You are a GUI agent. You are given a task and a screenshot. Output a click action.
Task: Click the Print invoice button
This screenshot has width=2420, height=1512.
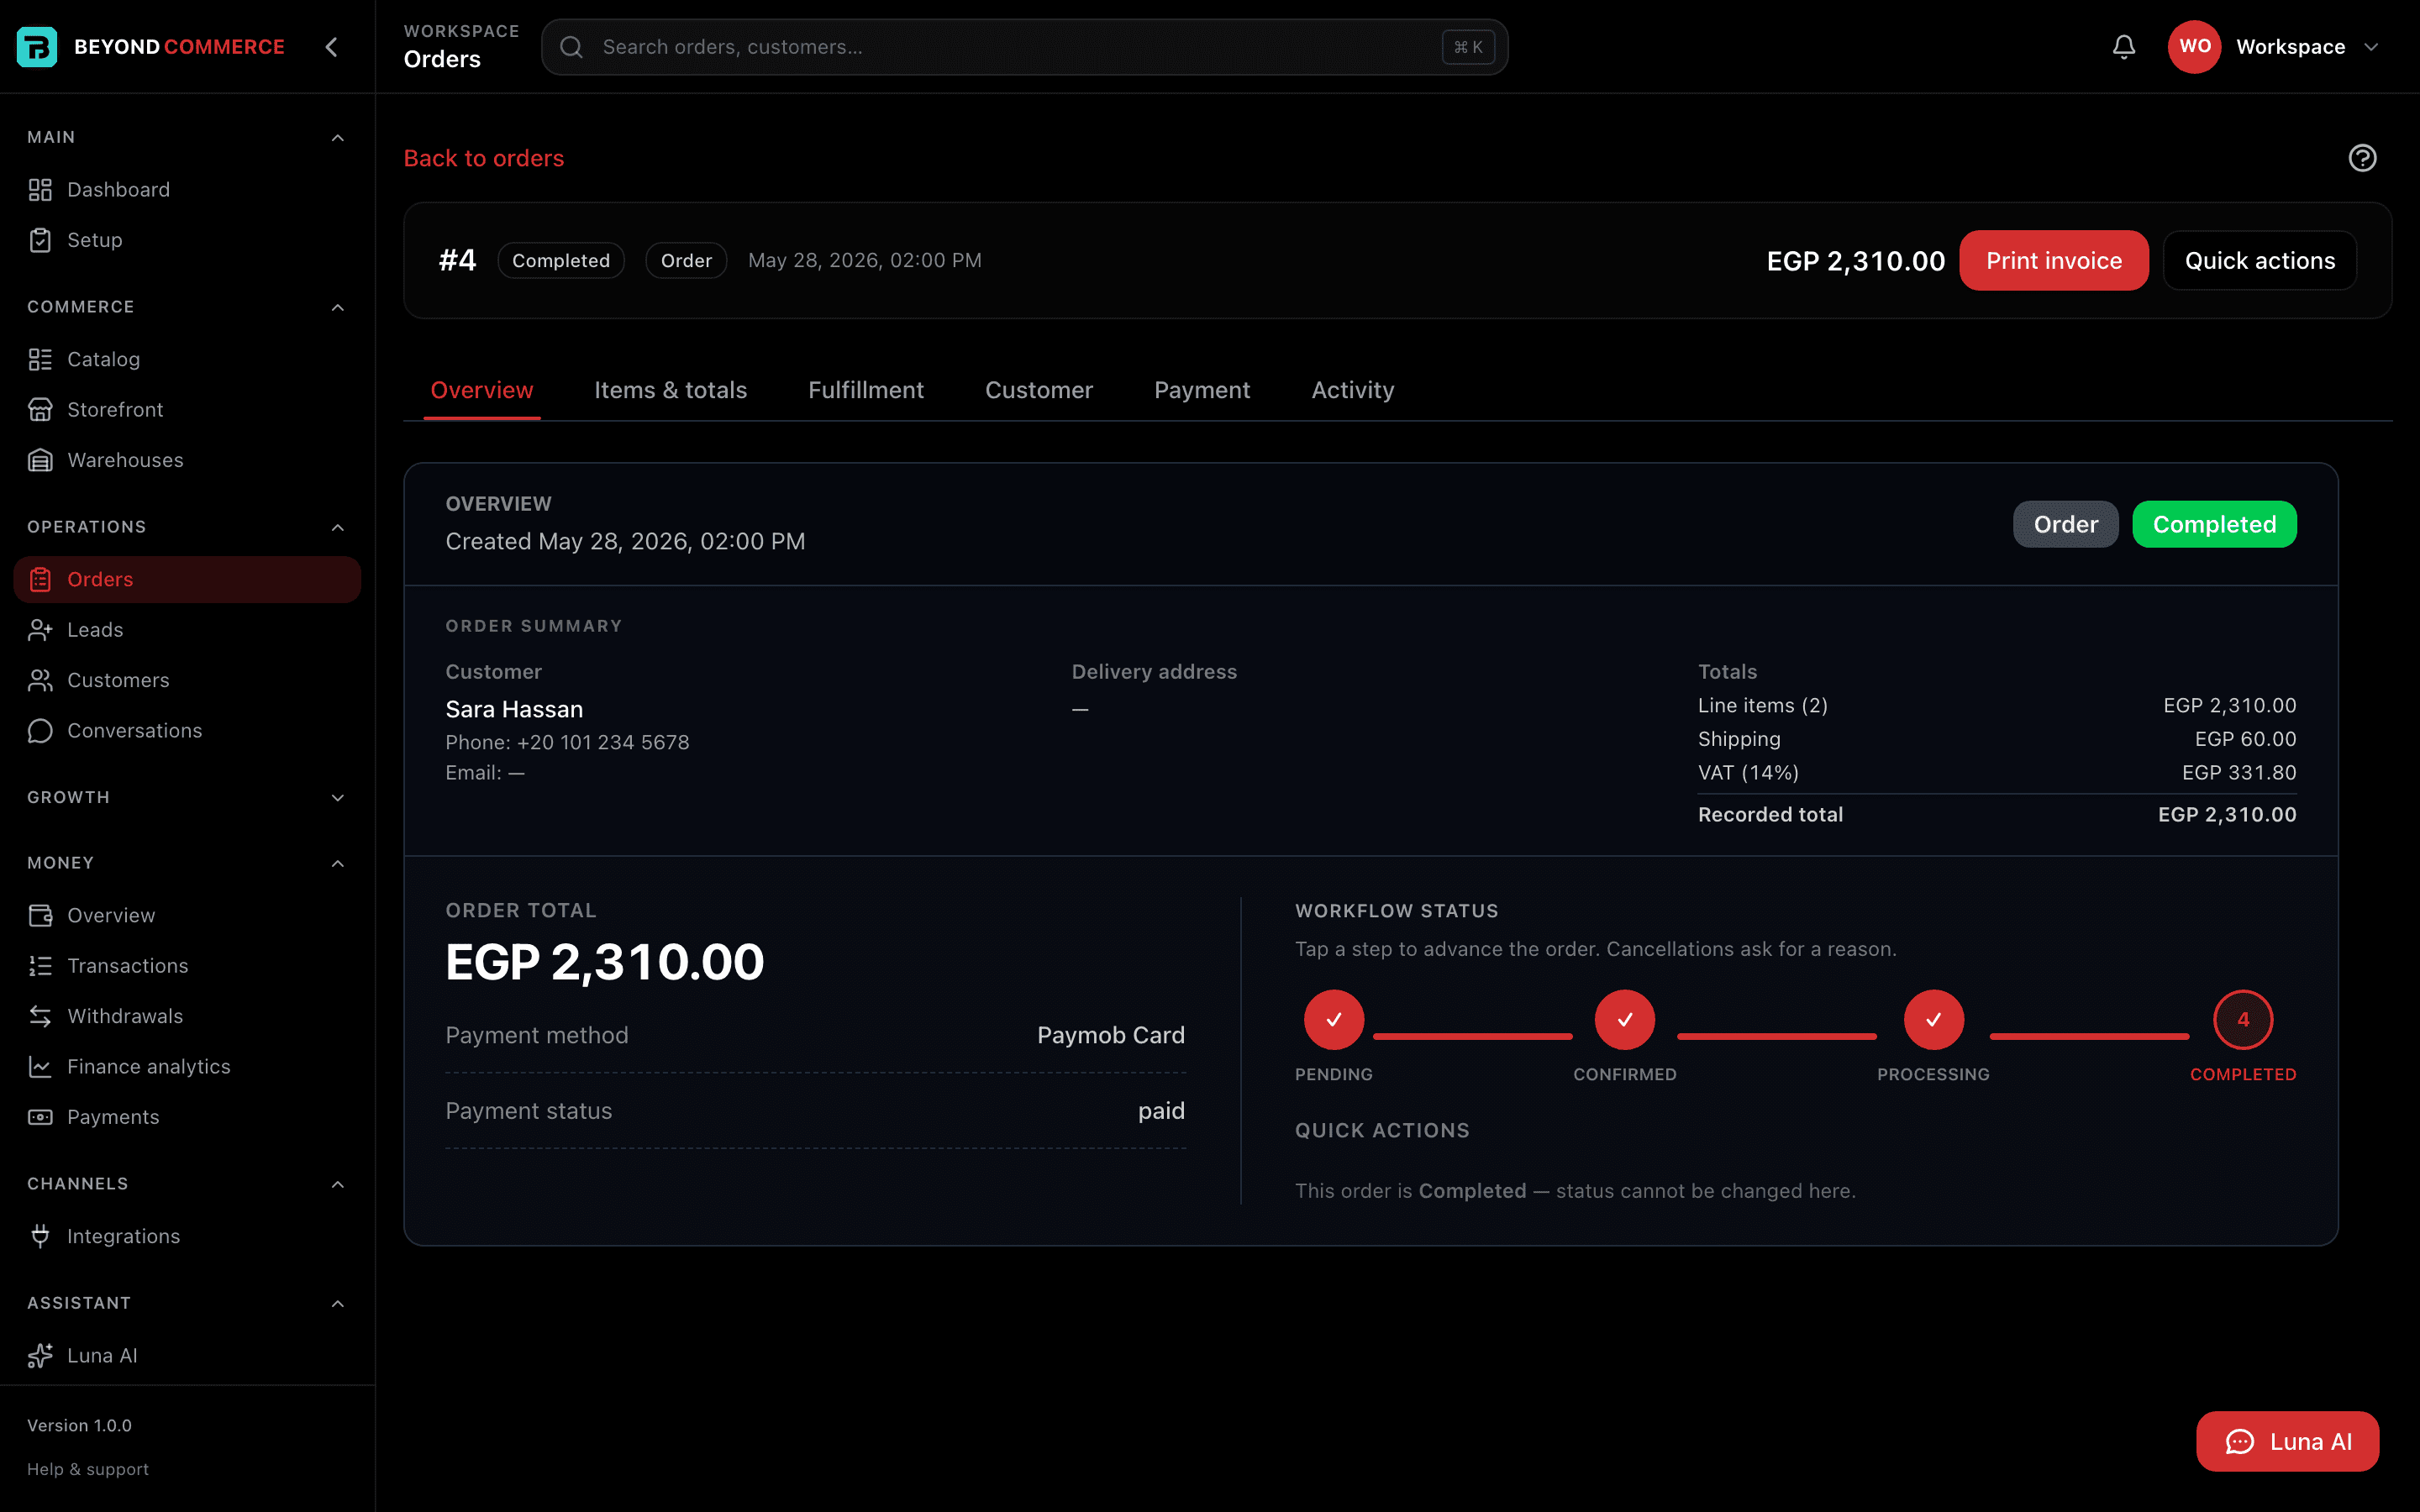click(2054, 261)
